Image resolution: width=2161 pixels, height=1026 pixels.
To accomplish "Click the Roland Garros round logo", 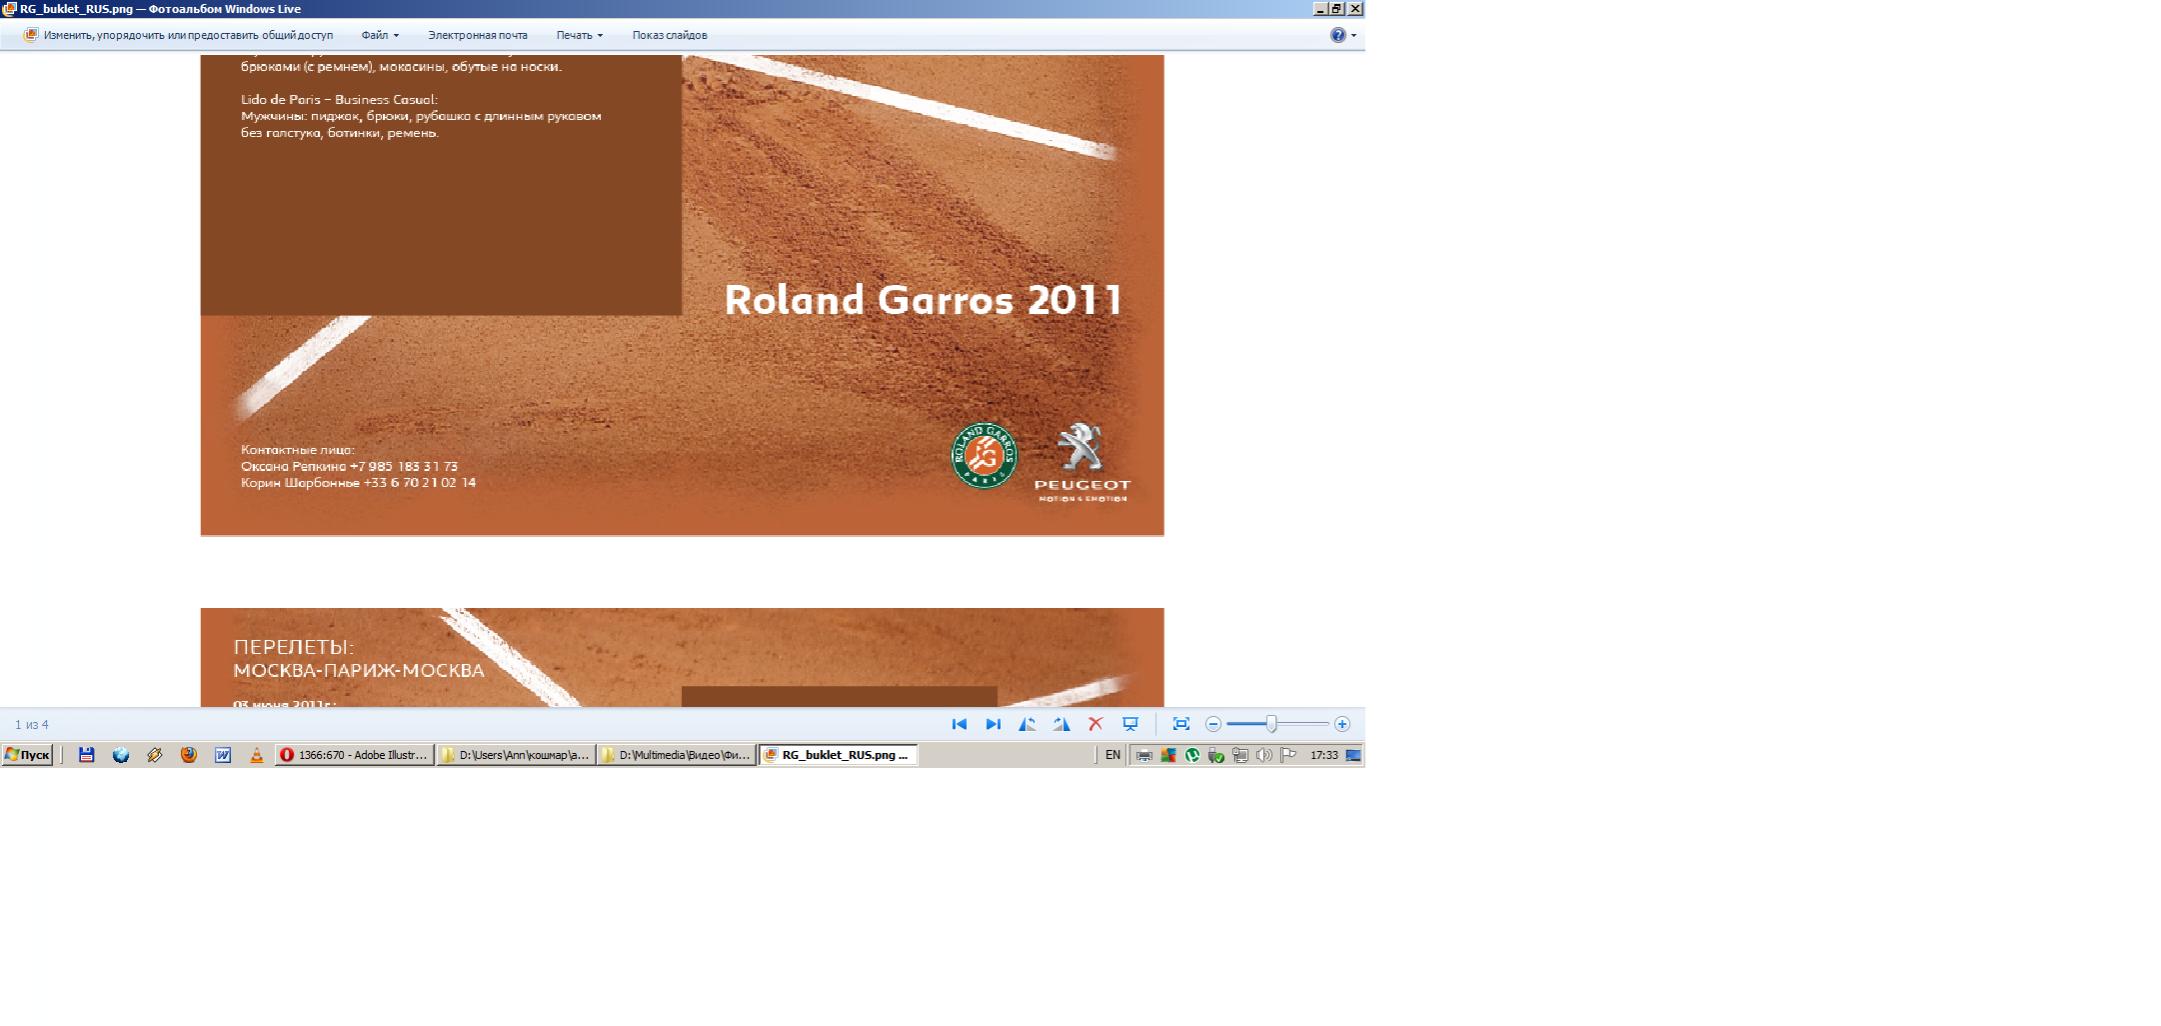I will pos(984,456).
